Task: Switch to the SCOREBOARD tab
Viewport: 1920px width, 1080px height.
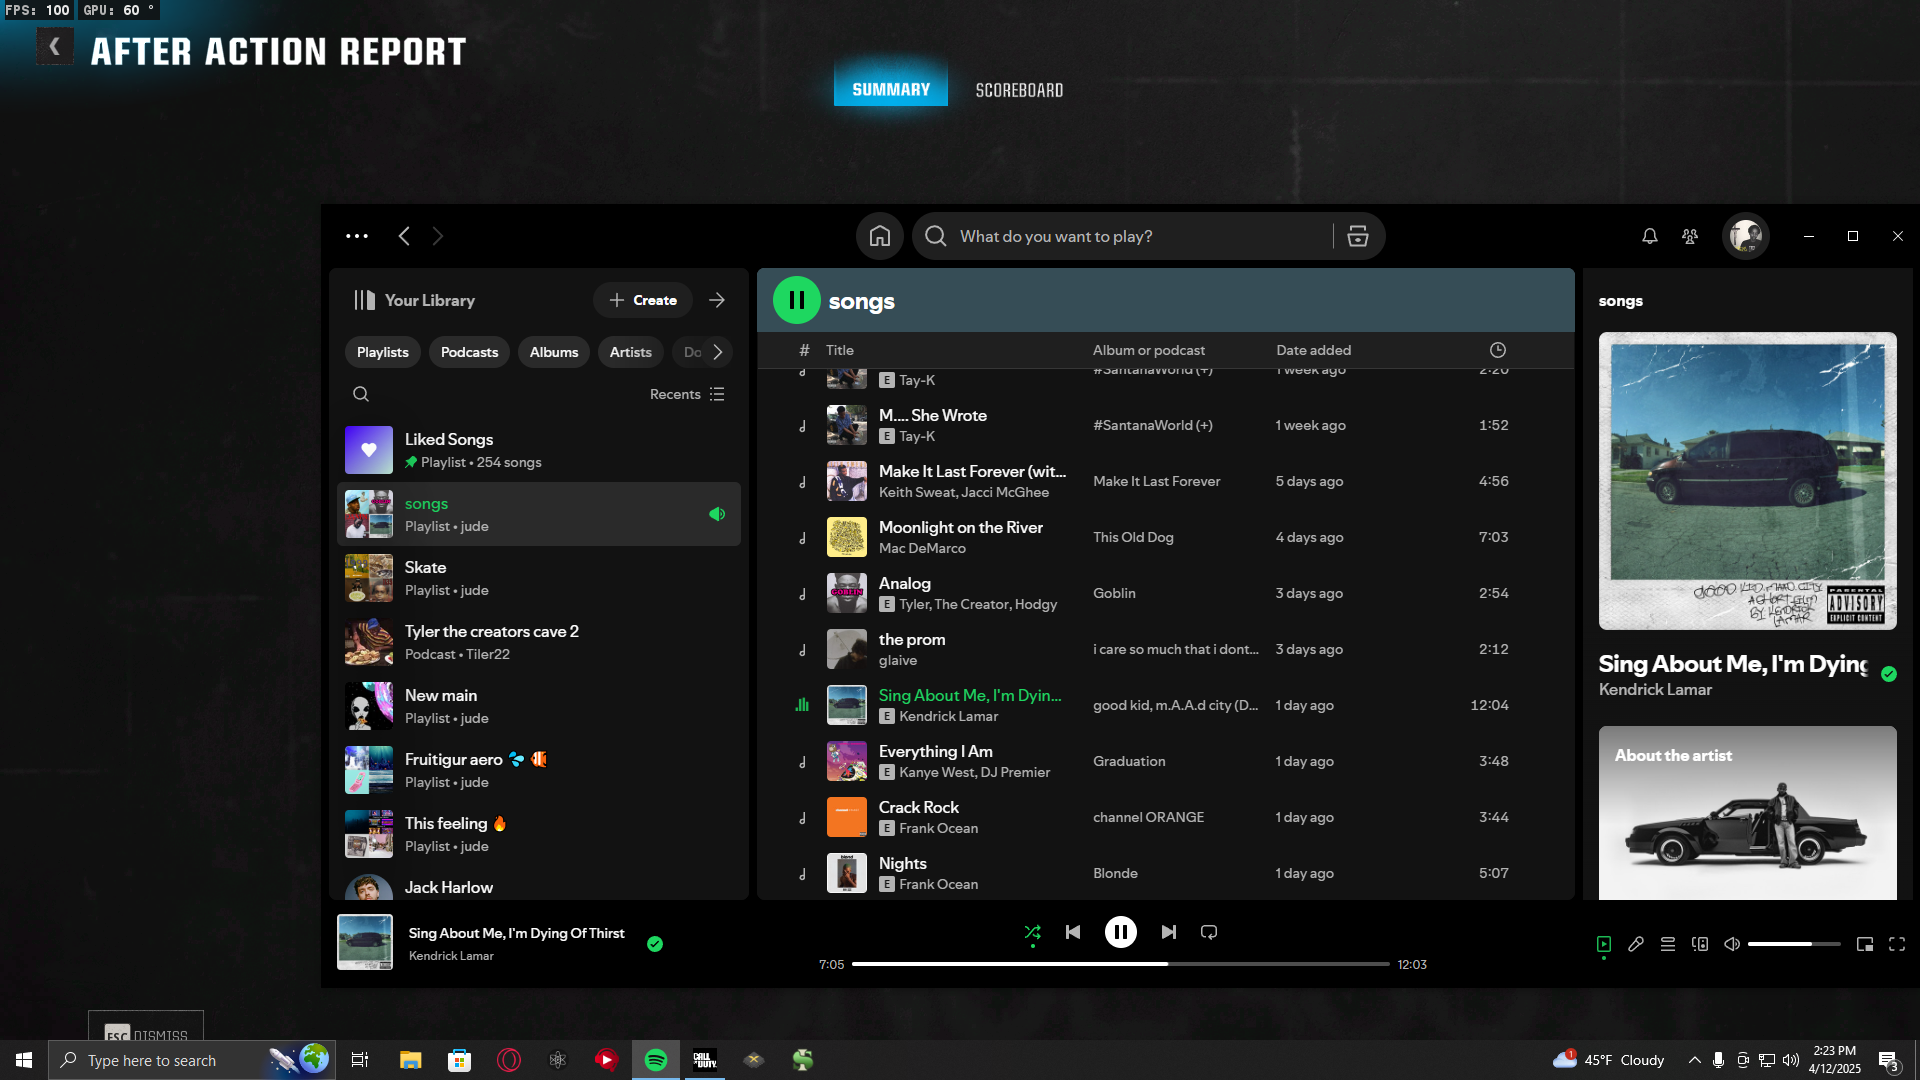Action: tap(1019, 90)
